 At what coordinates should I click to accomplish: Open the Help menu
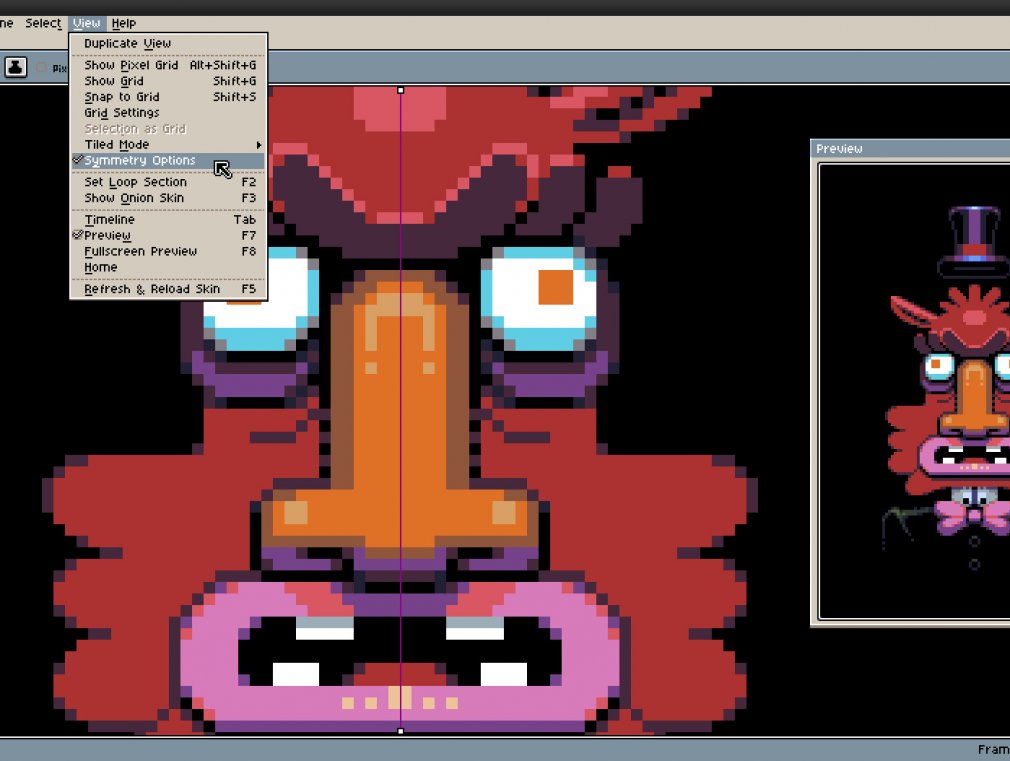(x=124, y=23)
